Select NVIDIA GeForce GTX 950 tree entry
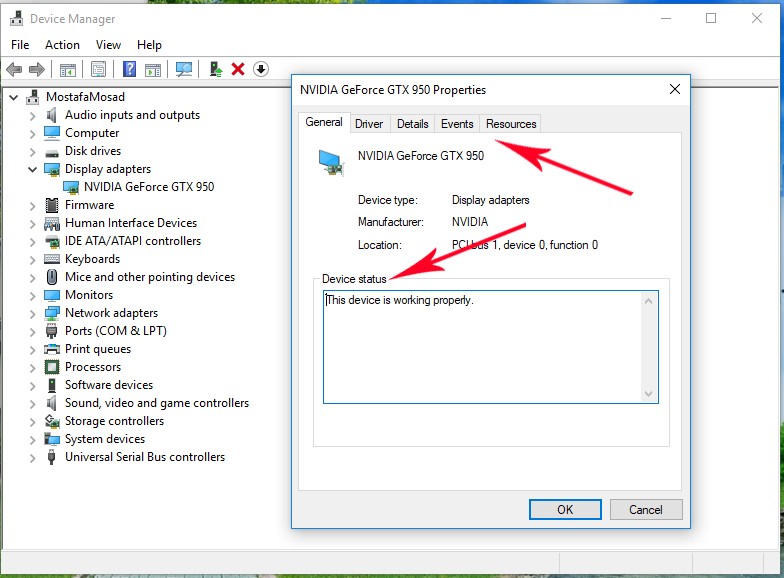 point(149,187)
